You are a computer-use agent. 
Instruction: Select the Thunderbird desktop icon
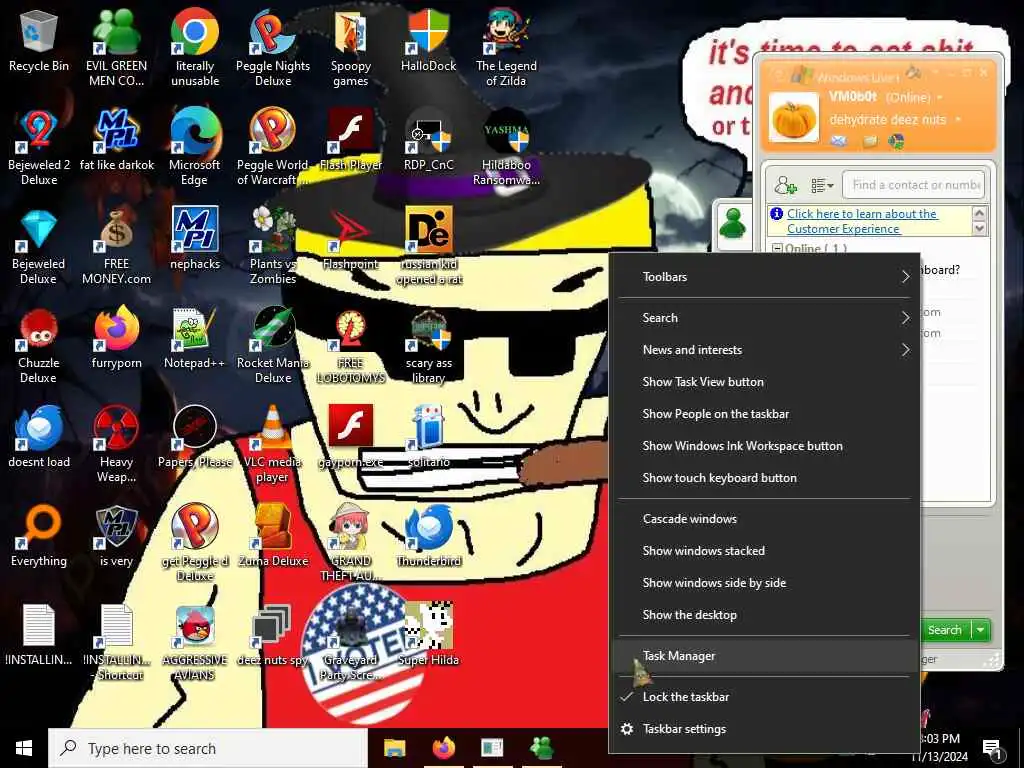click(x=428, y=536)
